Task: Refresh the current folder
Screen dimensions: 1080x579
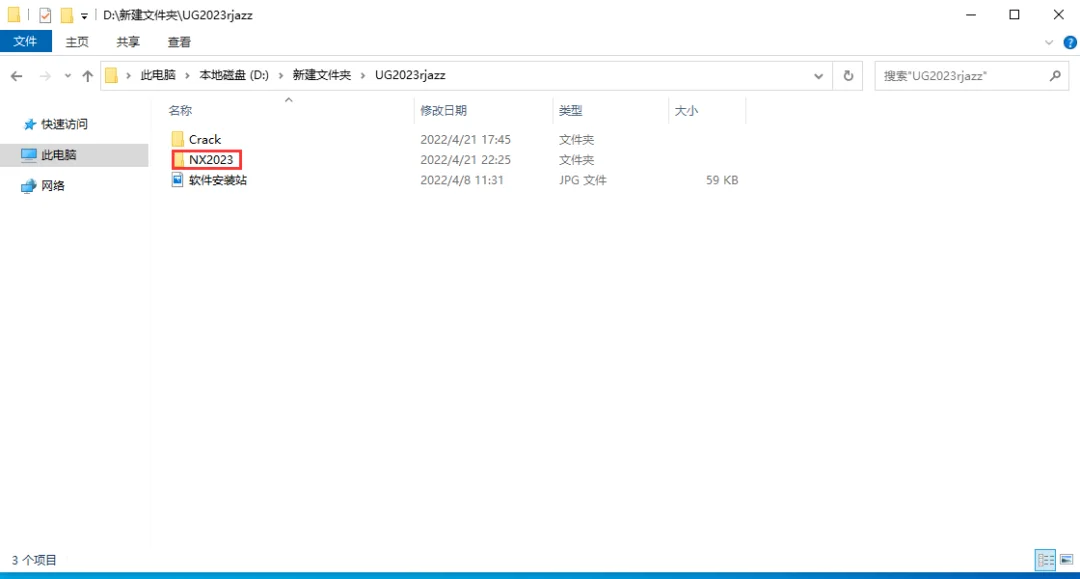Action: coord(848,76)
